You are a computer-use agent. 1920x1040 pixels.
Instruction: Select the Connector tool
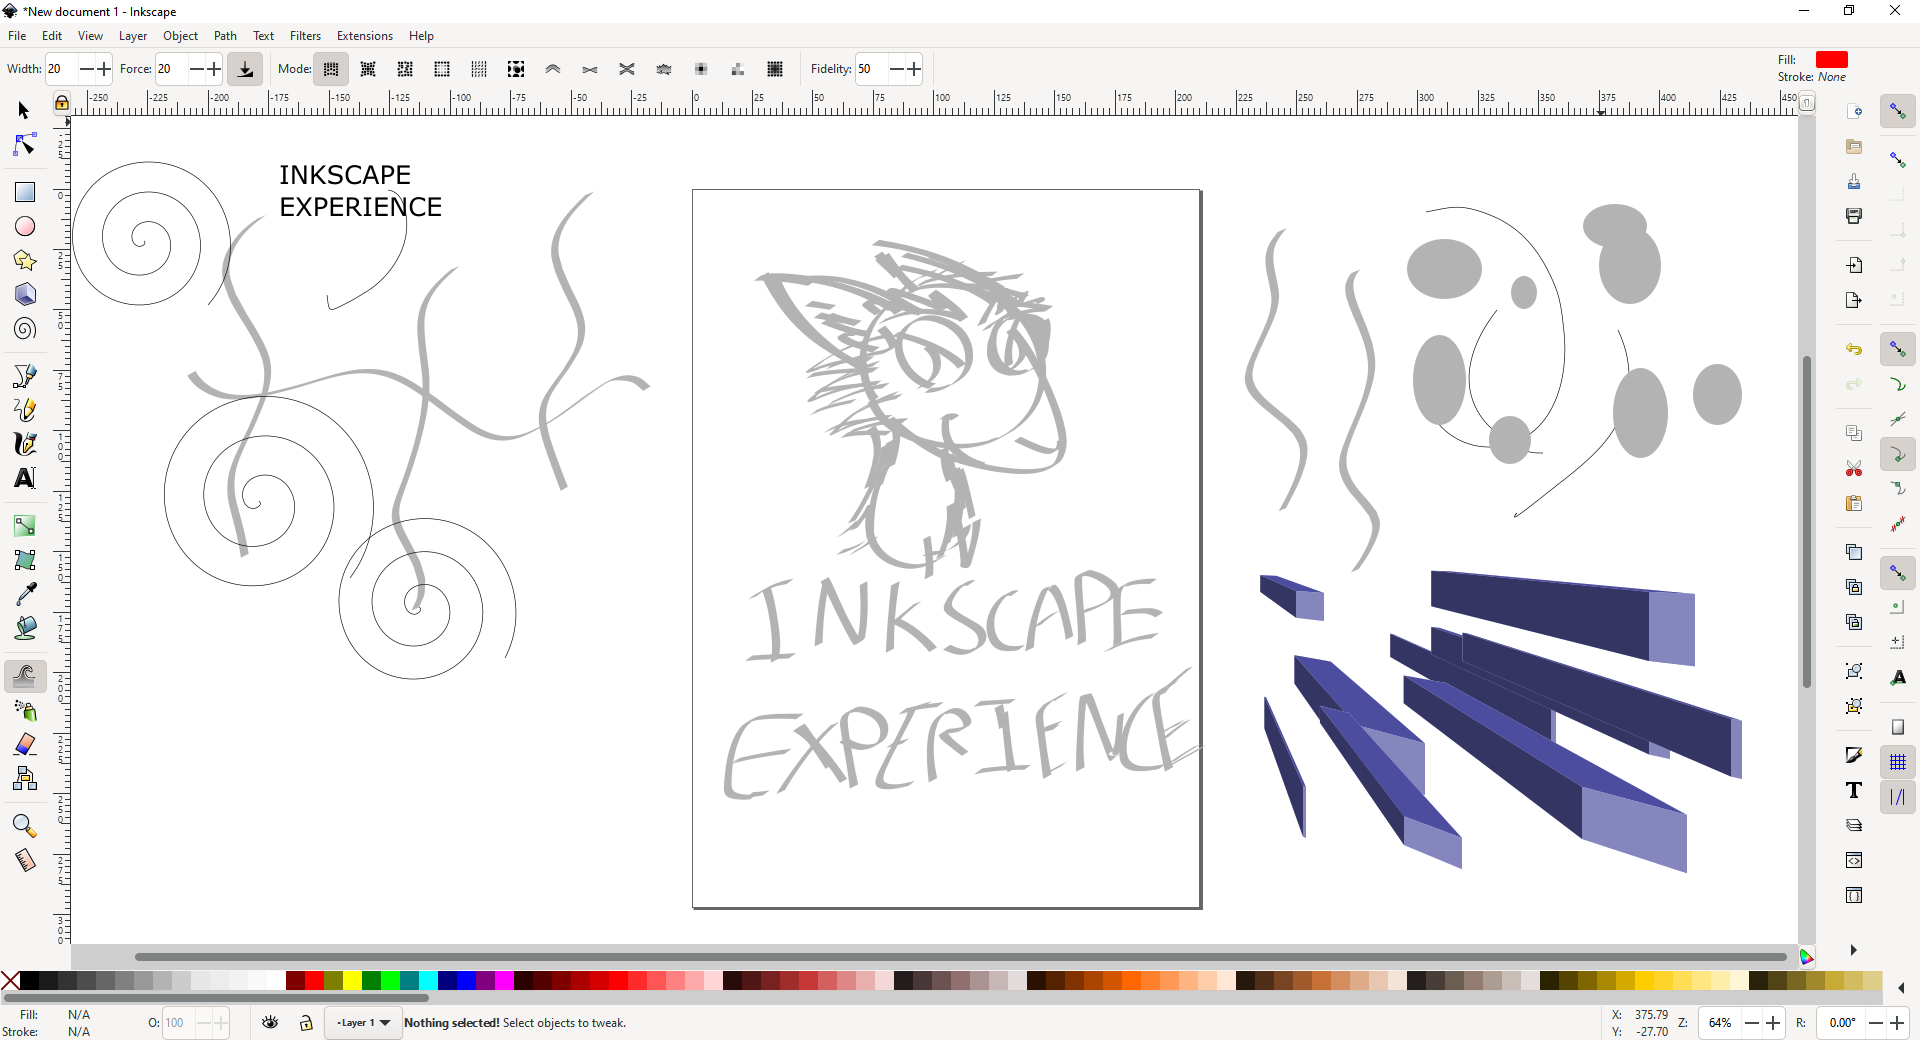(24, 779)
